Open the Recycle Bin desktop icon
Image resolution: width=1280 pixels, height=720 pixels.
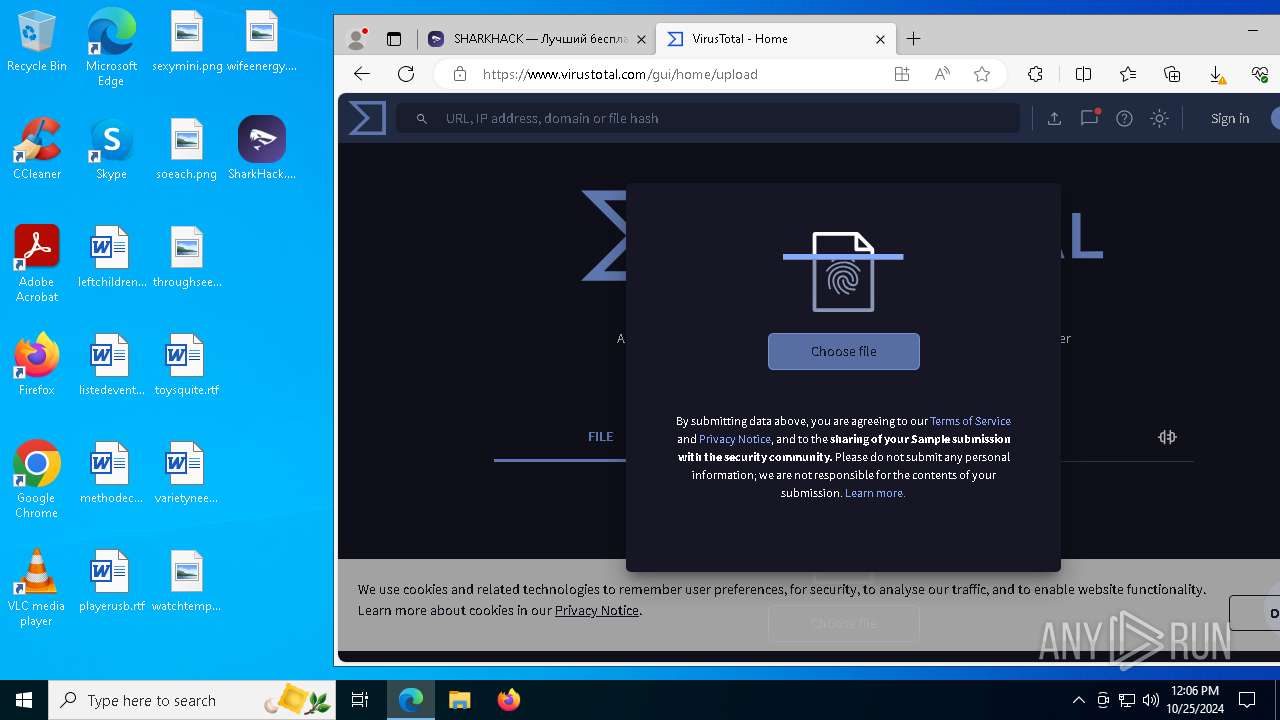(36, 42)
